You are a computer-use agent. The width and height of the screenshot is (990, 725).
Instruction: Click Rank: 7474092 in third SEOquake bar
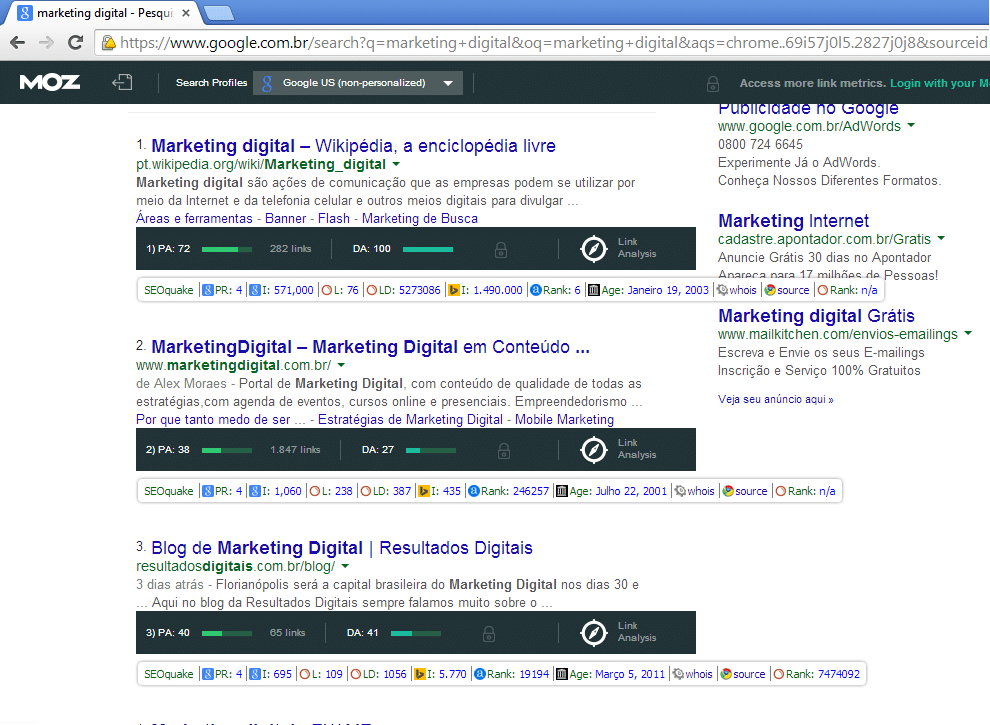(816, 674)
